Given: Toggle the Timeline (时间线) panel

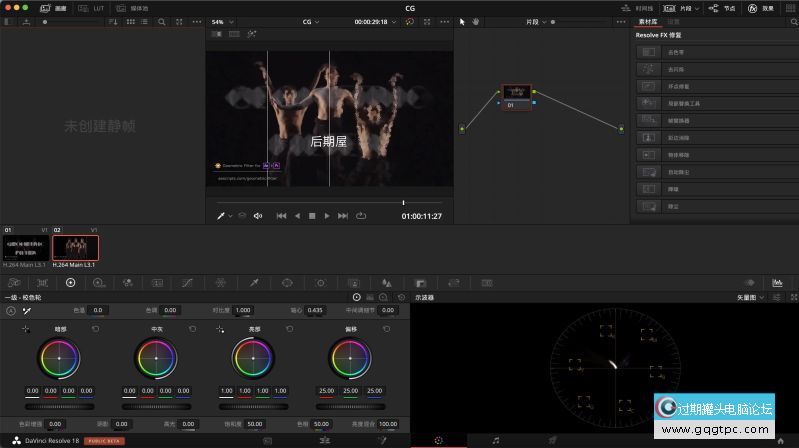Looking at the screenshot, I should [637, 8].
